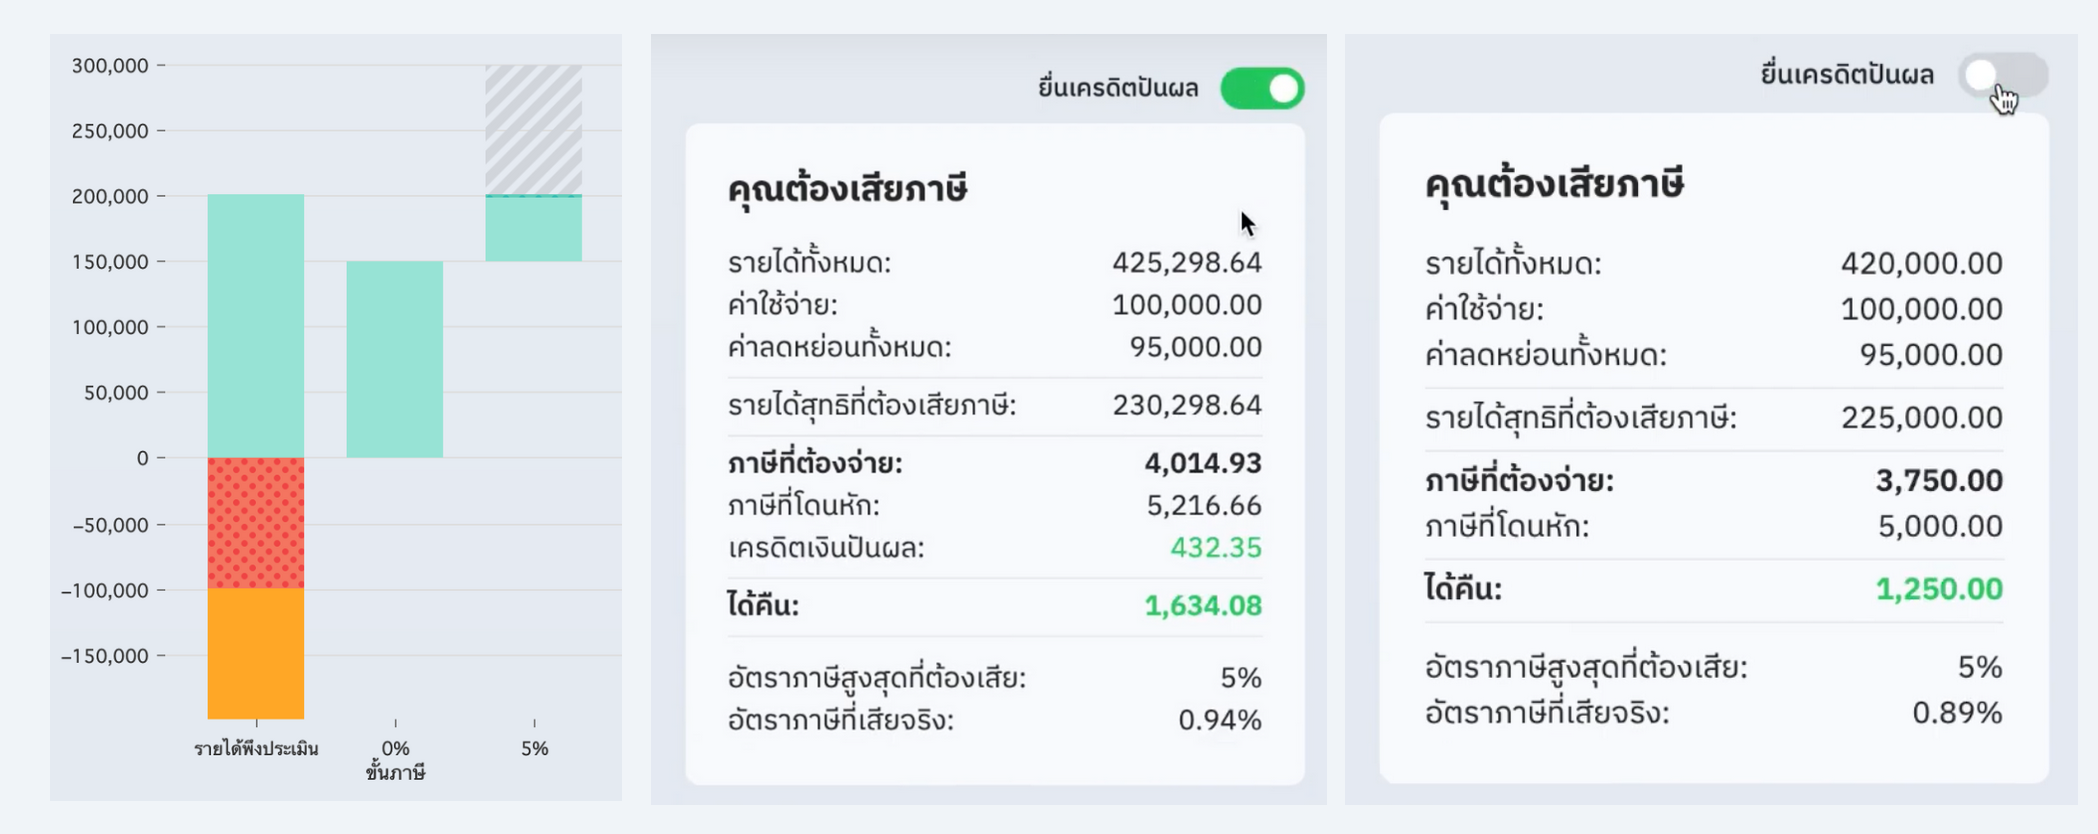This screenshot has width=2098, height=834.
Task: Click the effective tax rate 0.94%
Action: point(1219,720)
